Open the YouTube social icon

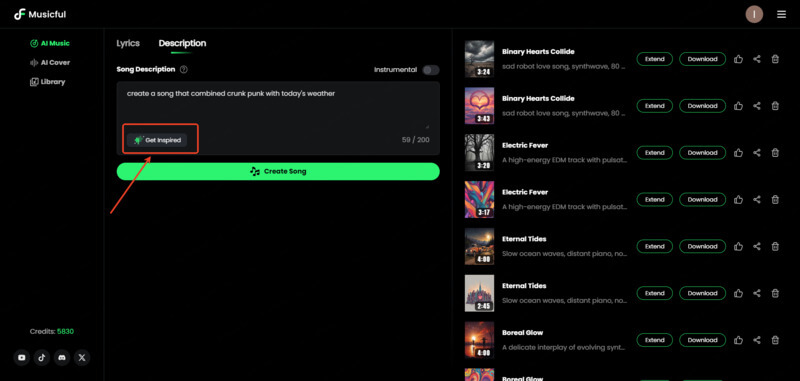[x=22, y=358]
